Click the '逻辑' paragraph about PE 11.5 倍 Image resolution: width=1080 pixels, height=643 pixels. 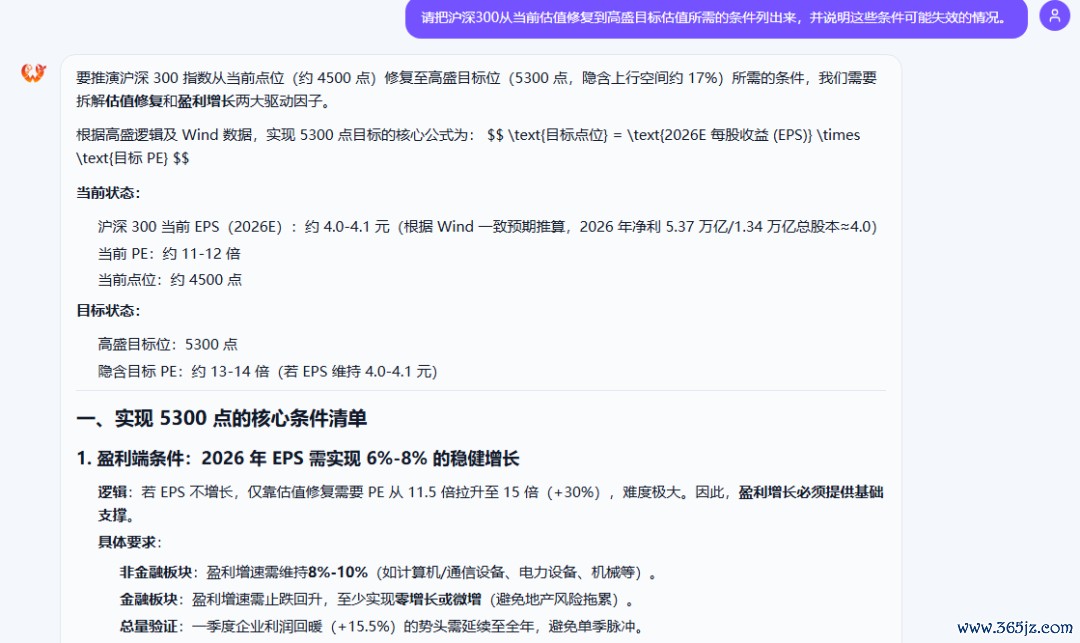point(490,503)
